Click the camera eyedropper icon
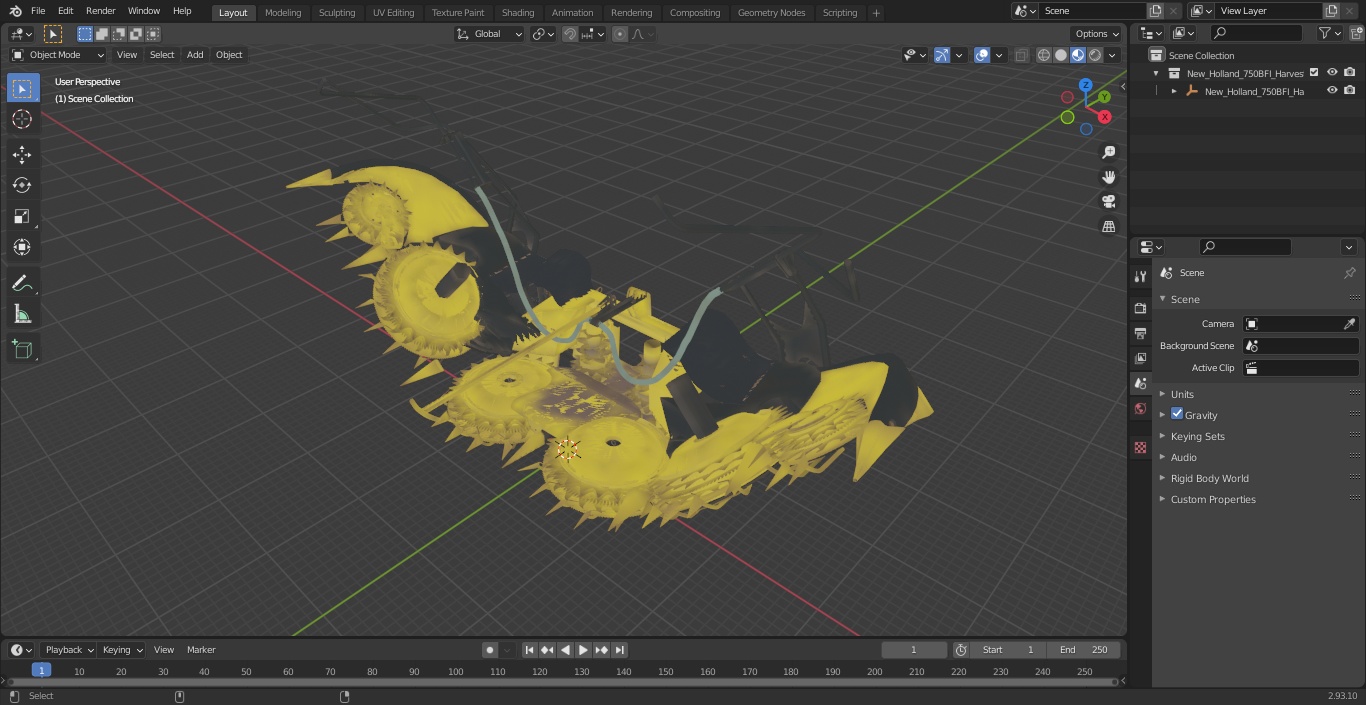Image resolution: width=1366 pixels, height=705 pixels. [x=1349, y=324]
